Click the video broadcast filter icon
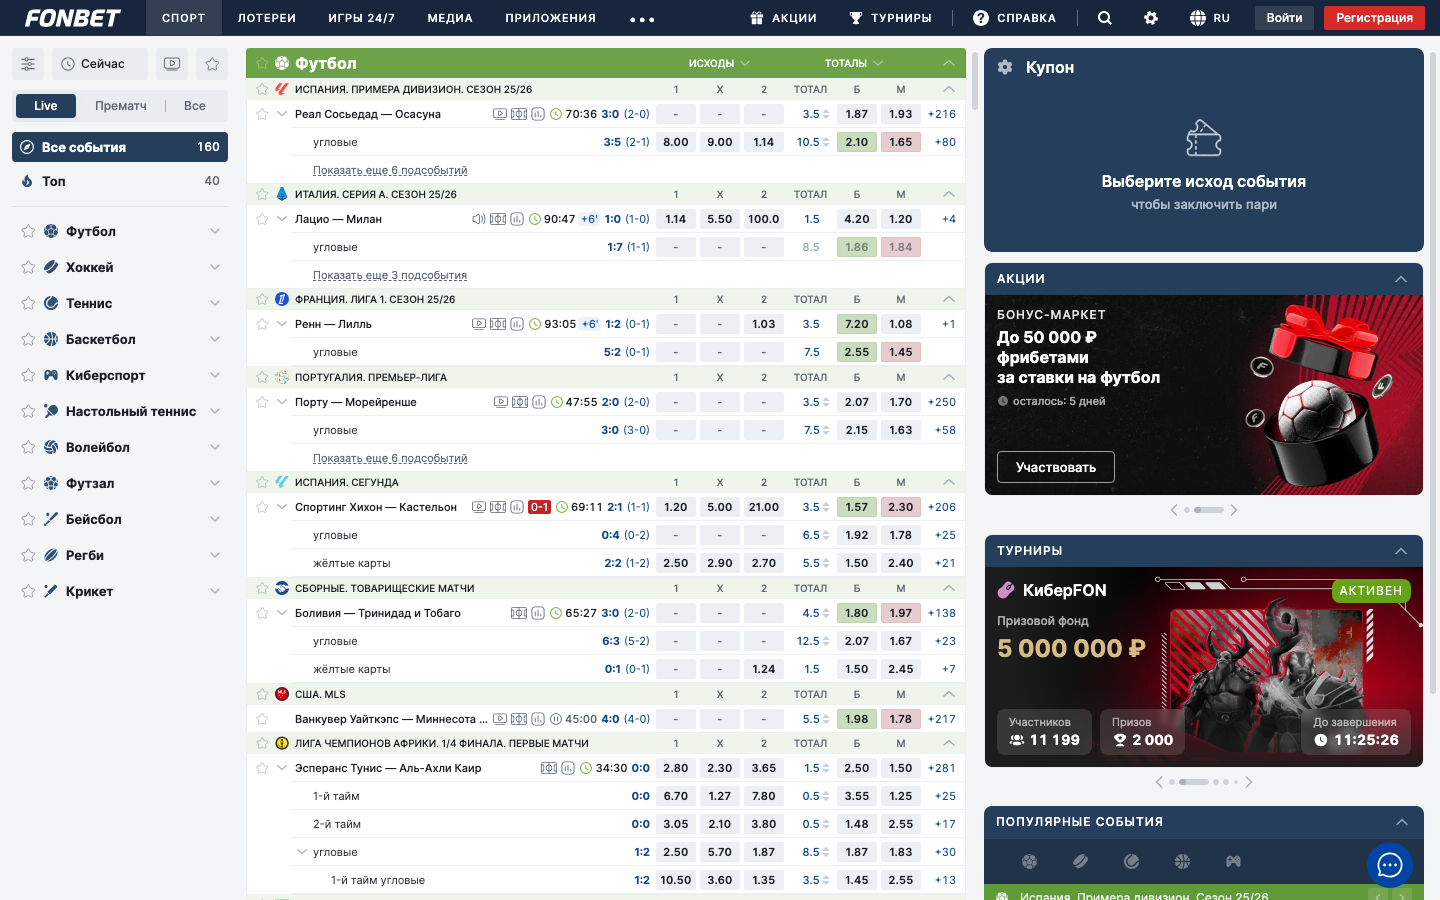Image resolution: width=1440 pixels, height=900 pixels. click(172, 64)
